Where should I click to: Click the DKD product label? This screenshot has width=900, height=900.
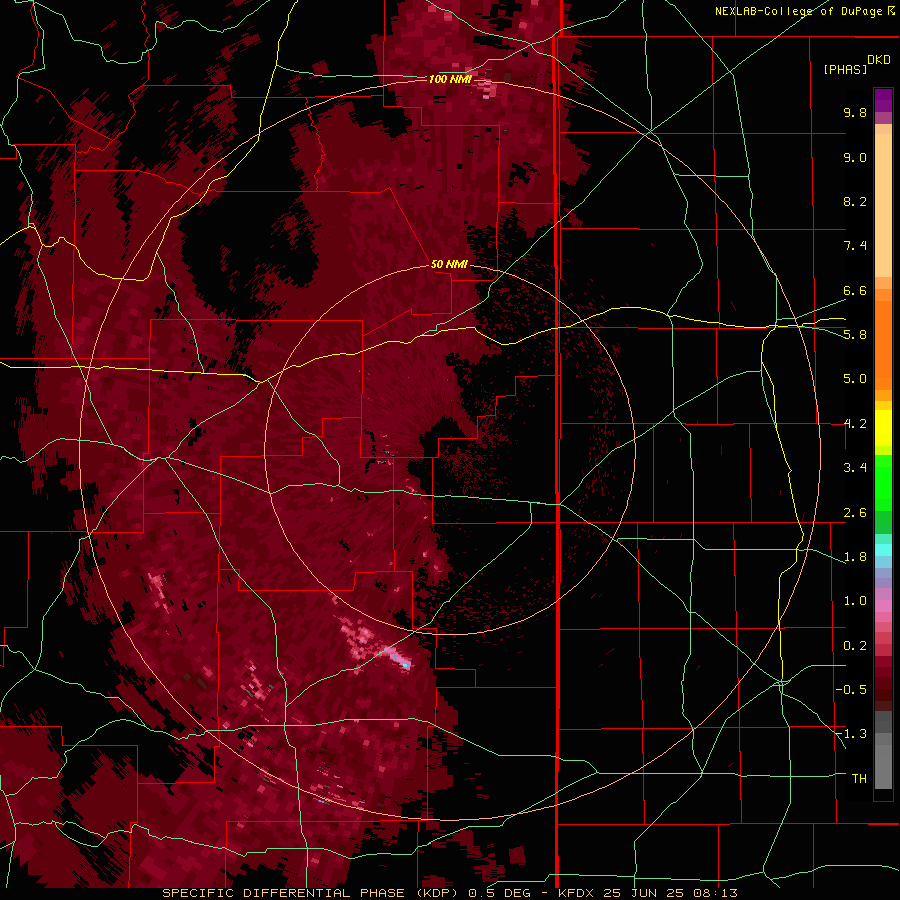point(878,60)
